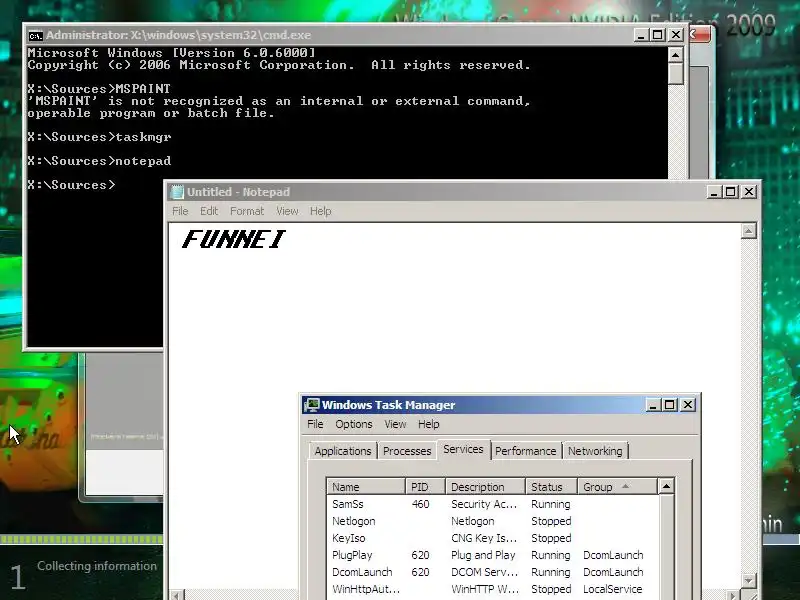This screenshot has height=600, width=800.
Task: Maximize the cmd.exe window
Action: [658, 35]
